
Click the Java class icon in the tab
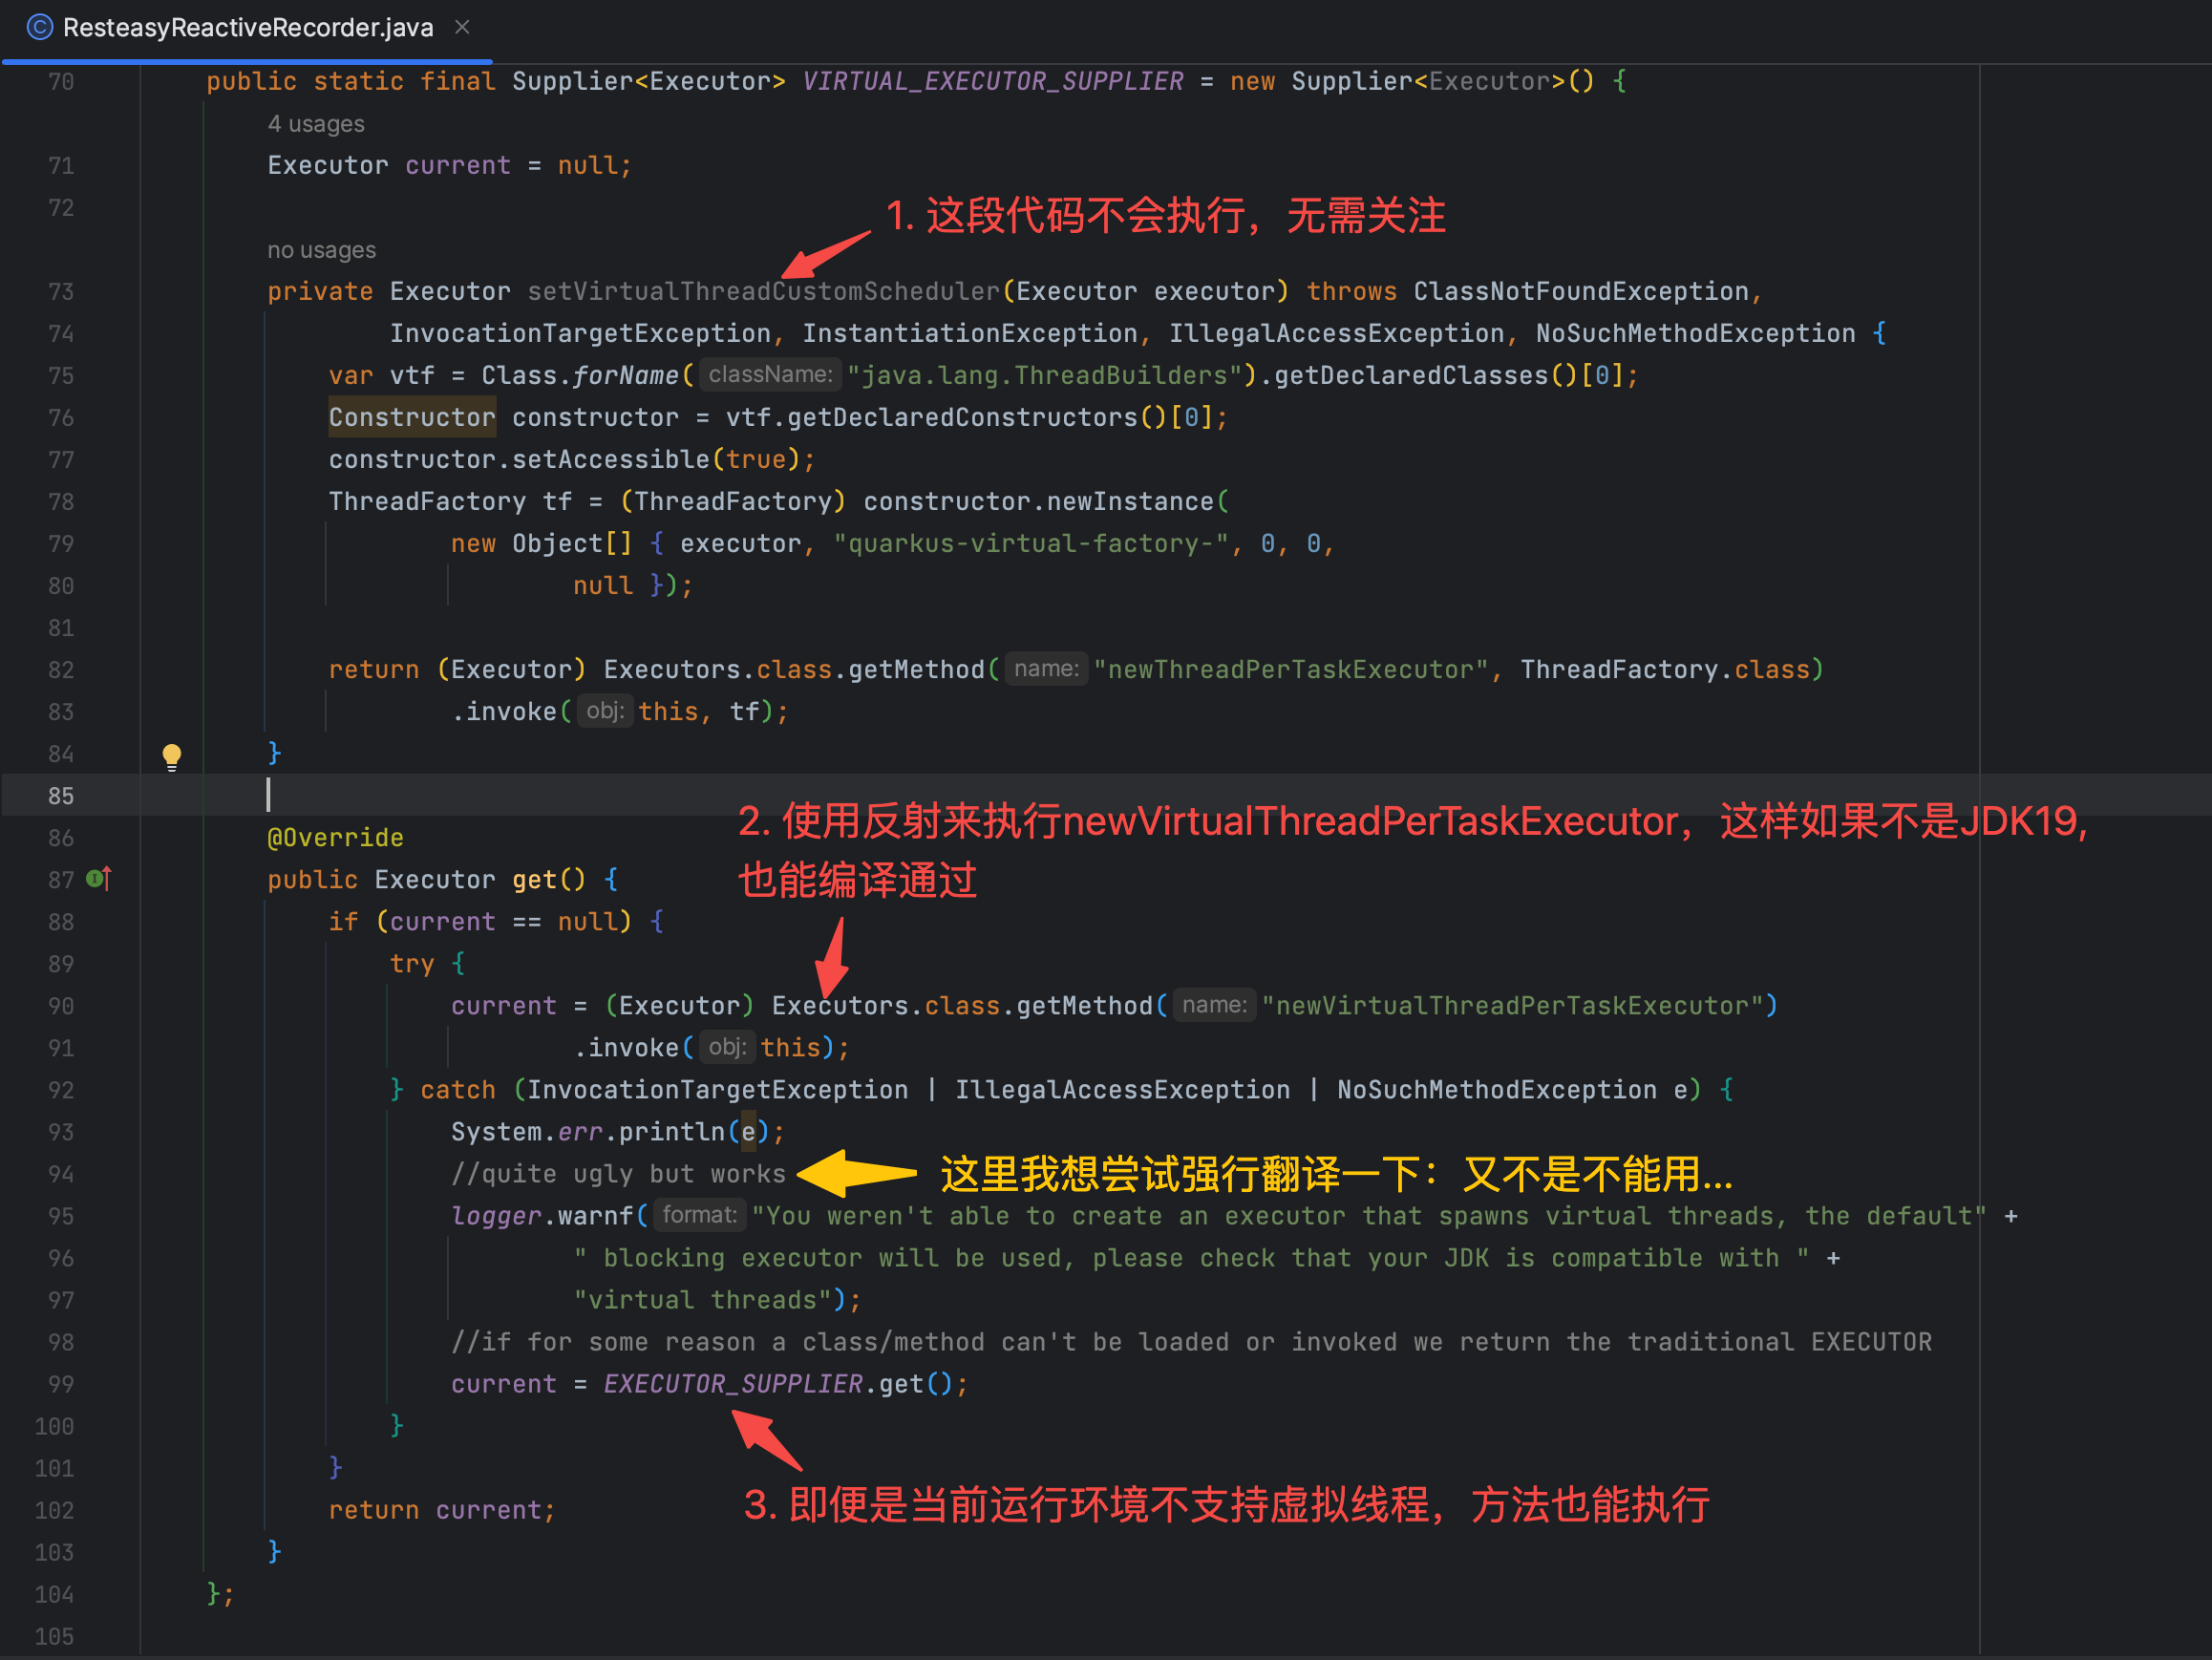click(39, 27)
